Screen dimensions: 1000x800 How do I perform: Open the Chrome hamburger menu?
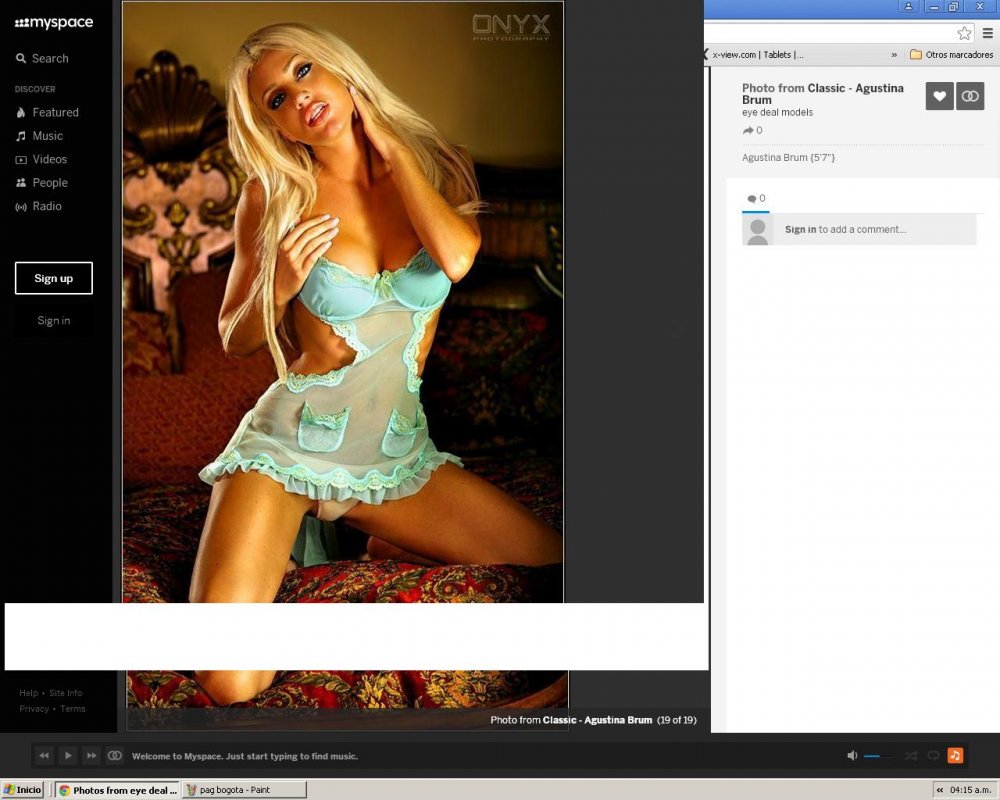(x=988, y=33)
